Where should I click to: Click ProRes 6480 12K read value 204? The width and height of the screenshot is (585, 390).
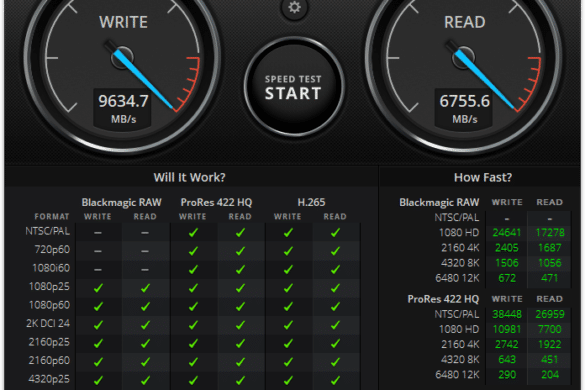pyautogui.click(x=550, y=375)
